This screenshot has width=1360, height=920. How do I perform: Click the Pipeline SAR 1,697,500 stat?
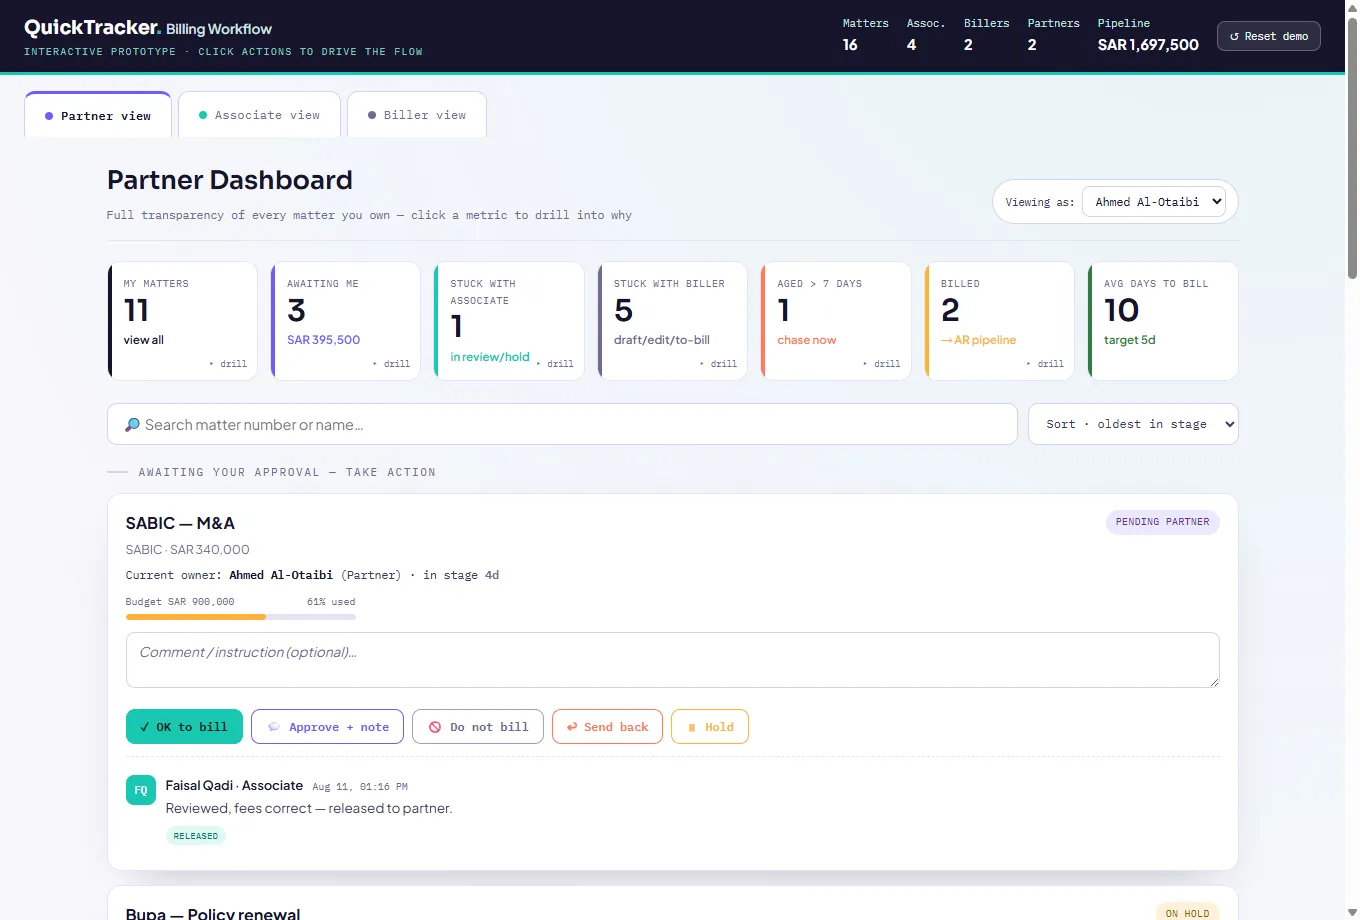click(x=1148, y=35)
